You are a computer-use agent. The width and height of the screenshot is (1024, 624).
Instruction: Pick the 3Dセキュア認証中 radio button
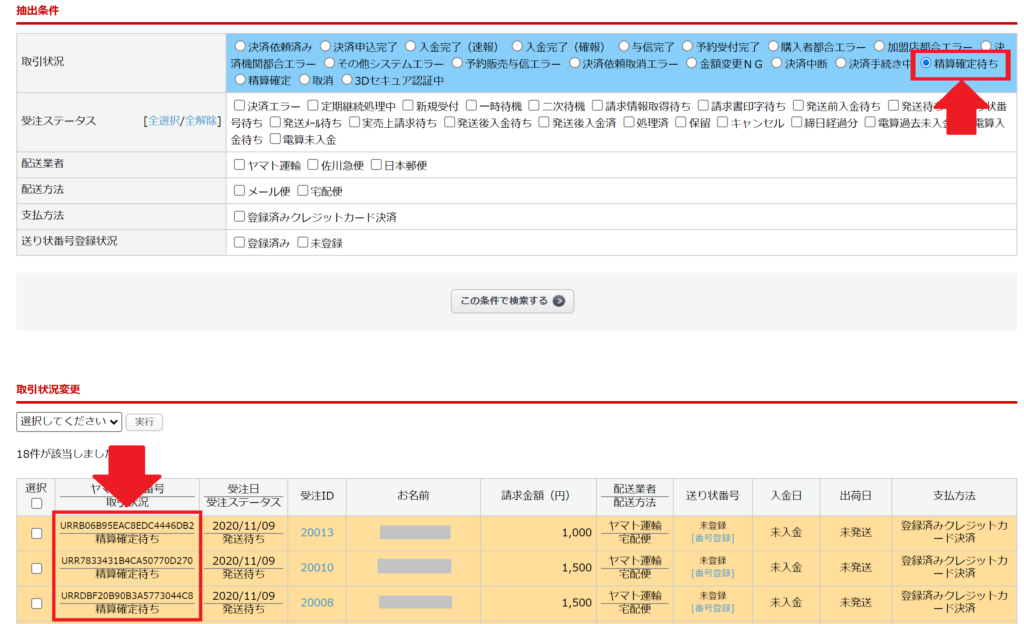348,80
